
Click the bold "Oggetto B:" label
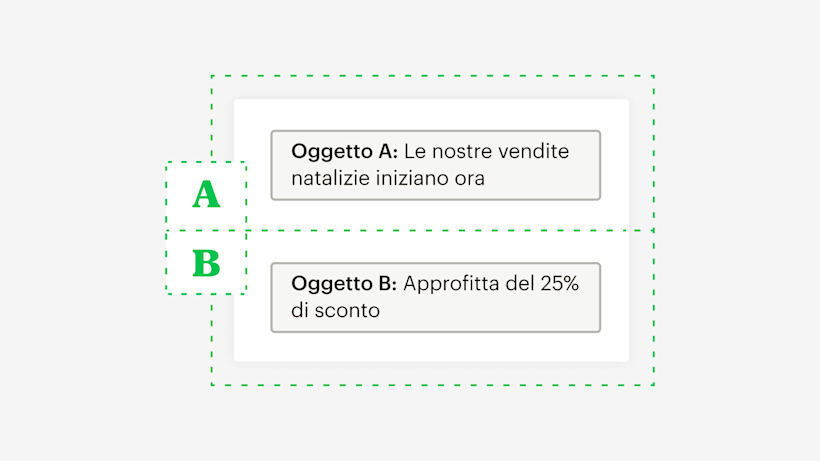click(345, 284)
